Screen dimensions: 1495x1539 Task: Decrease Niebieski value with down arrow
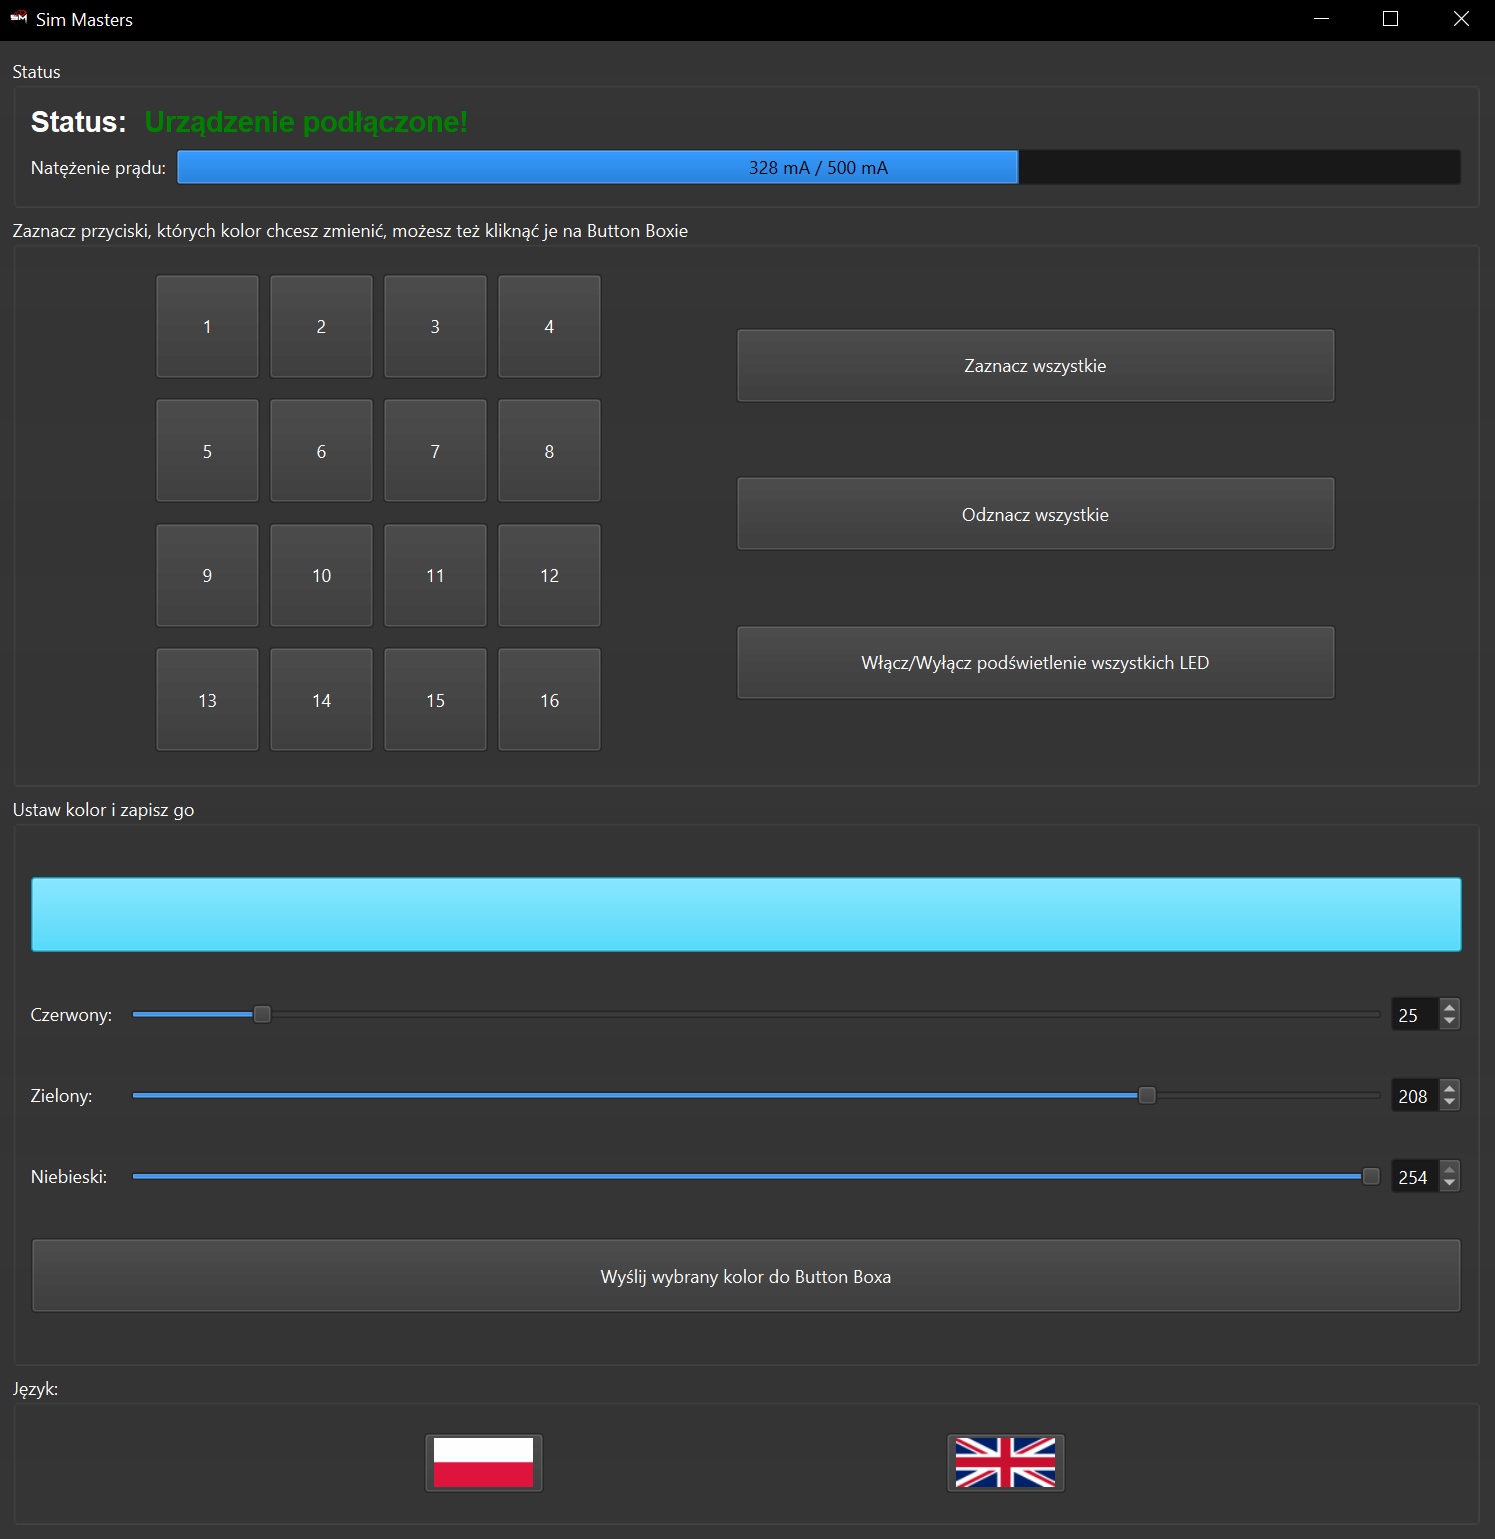click(1449, 1183)
